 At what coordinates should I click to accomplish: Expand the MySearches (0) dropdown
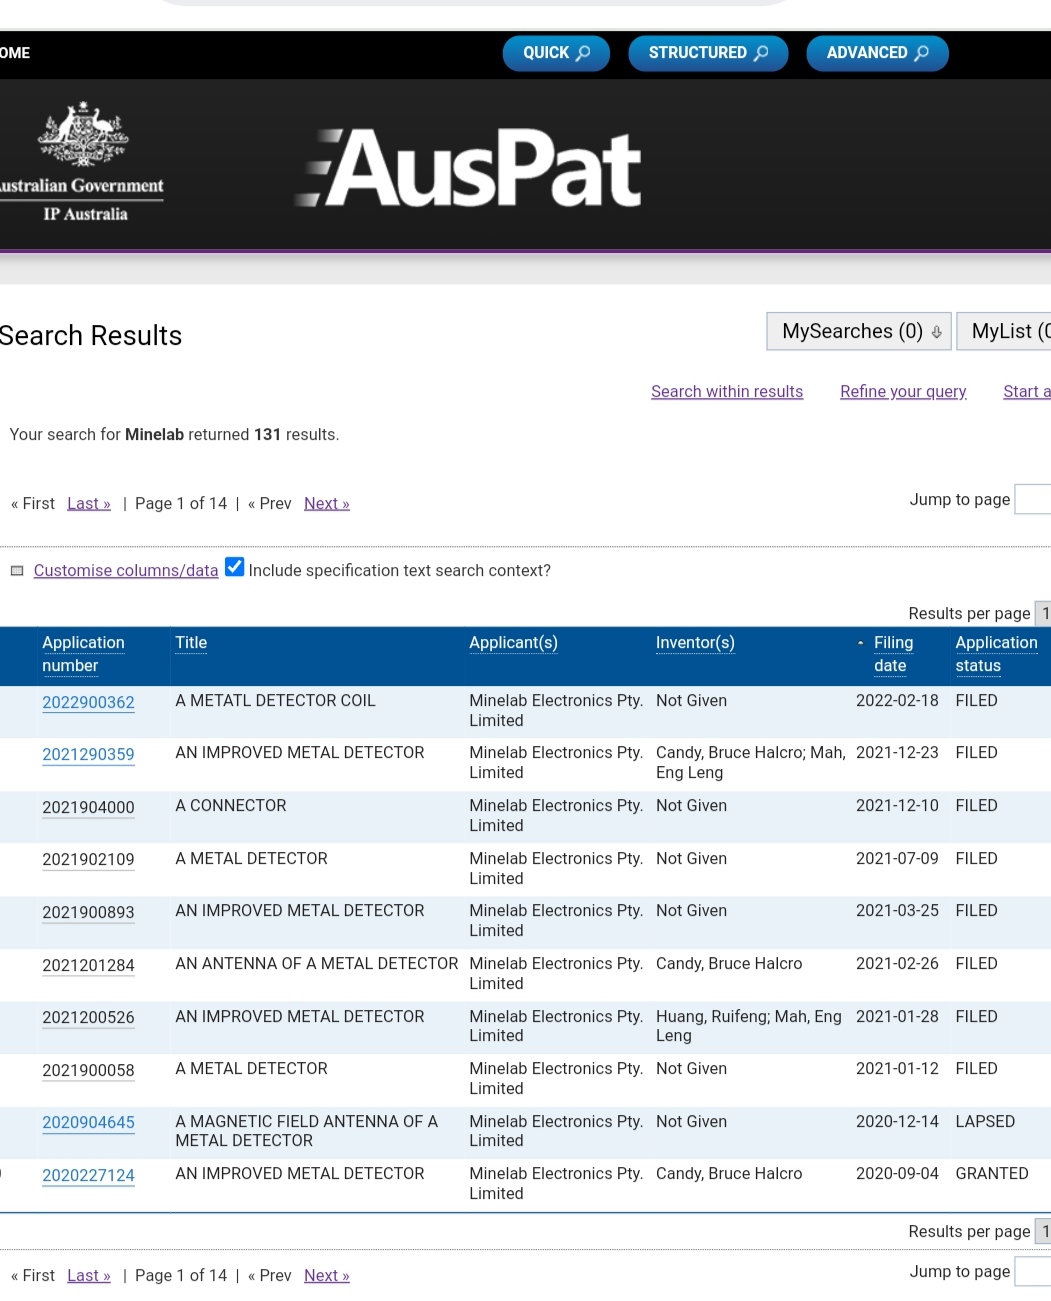[860, 332]
